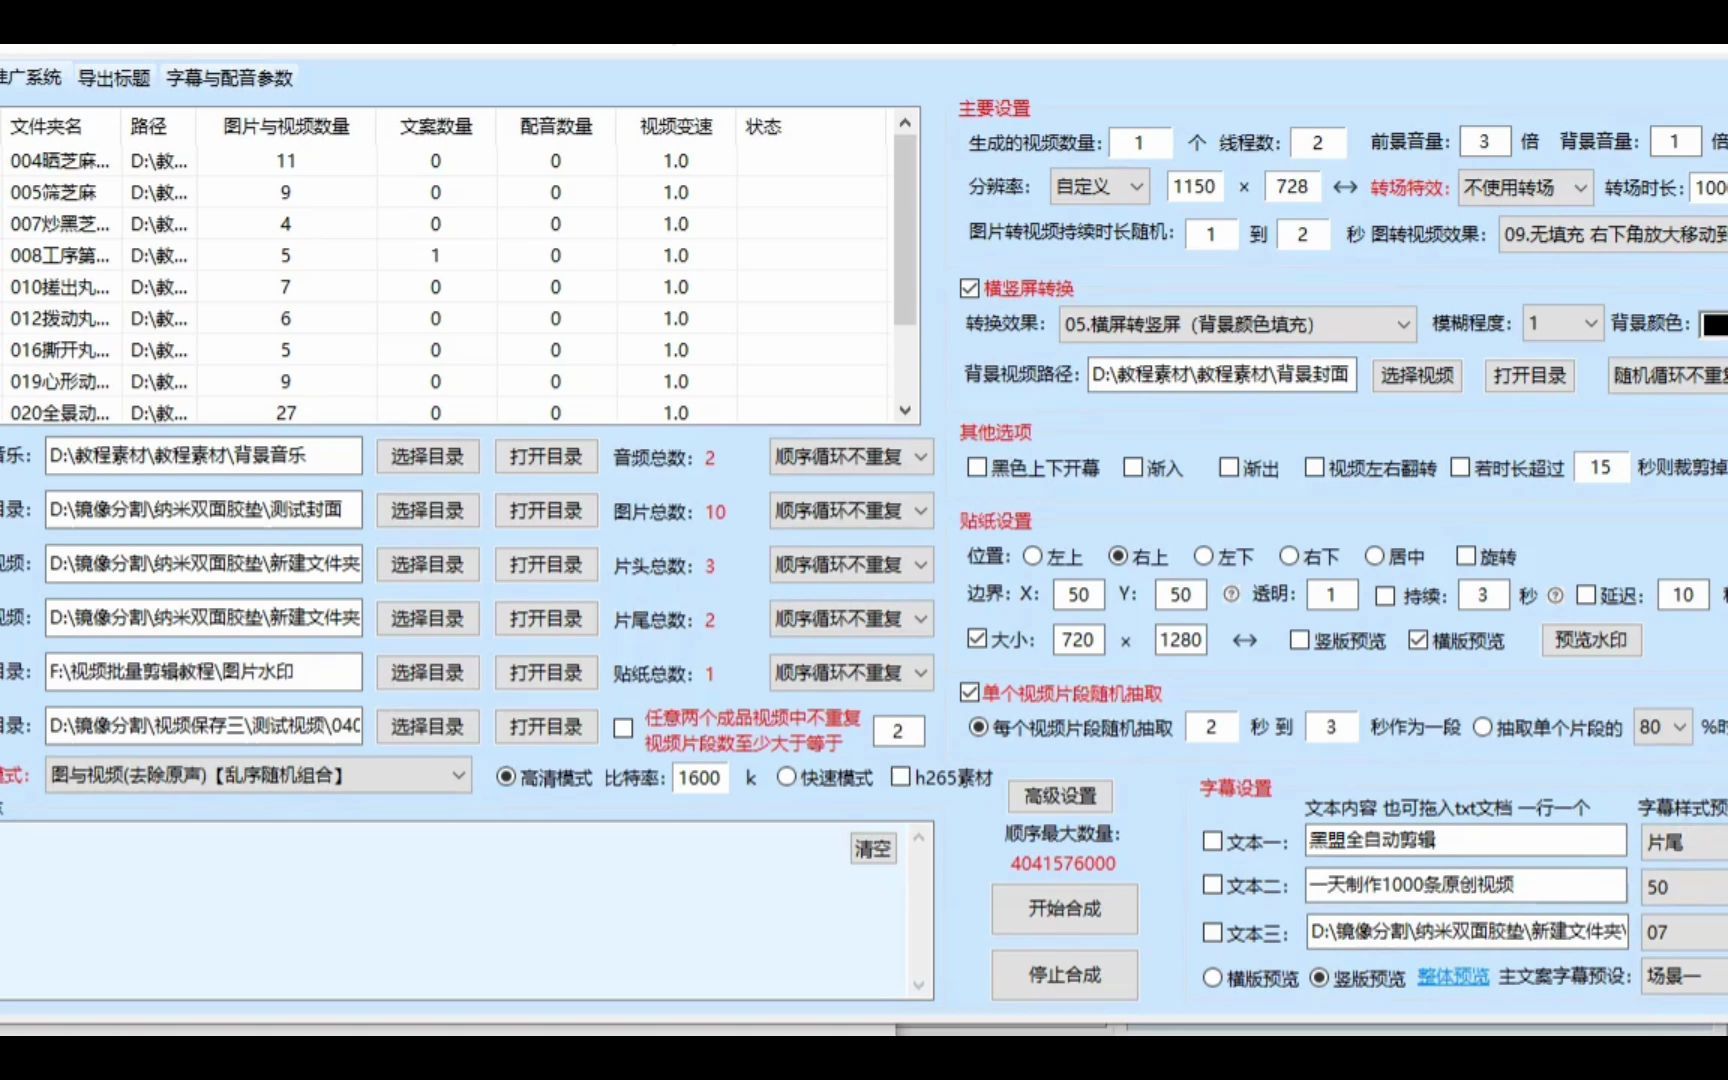Tick the 黑色上下开幕 checkbox

click(x=977, y=467)
